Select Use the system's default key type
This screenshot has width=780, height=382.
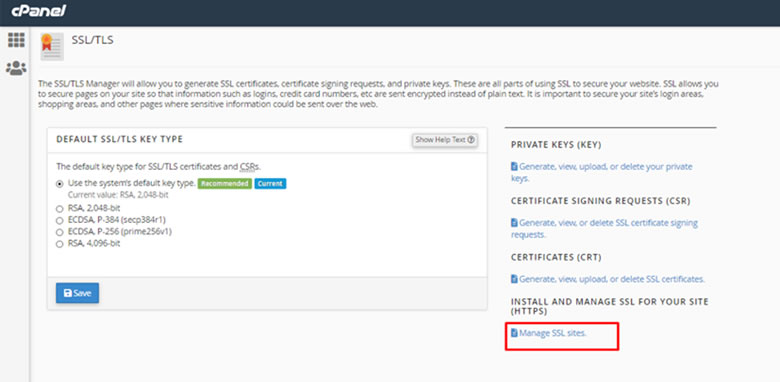(60, 184)
